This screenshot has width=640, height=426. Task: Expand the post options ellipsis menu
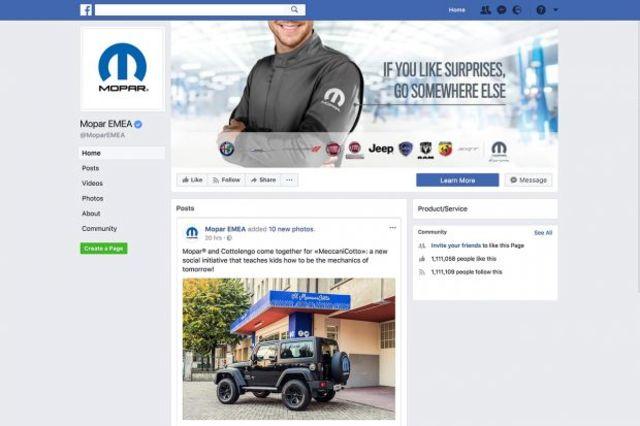(x=393, y=228)
